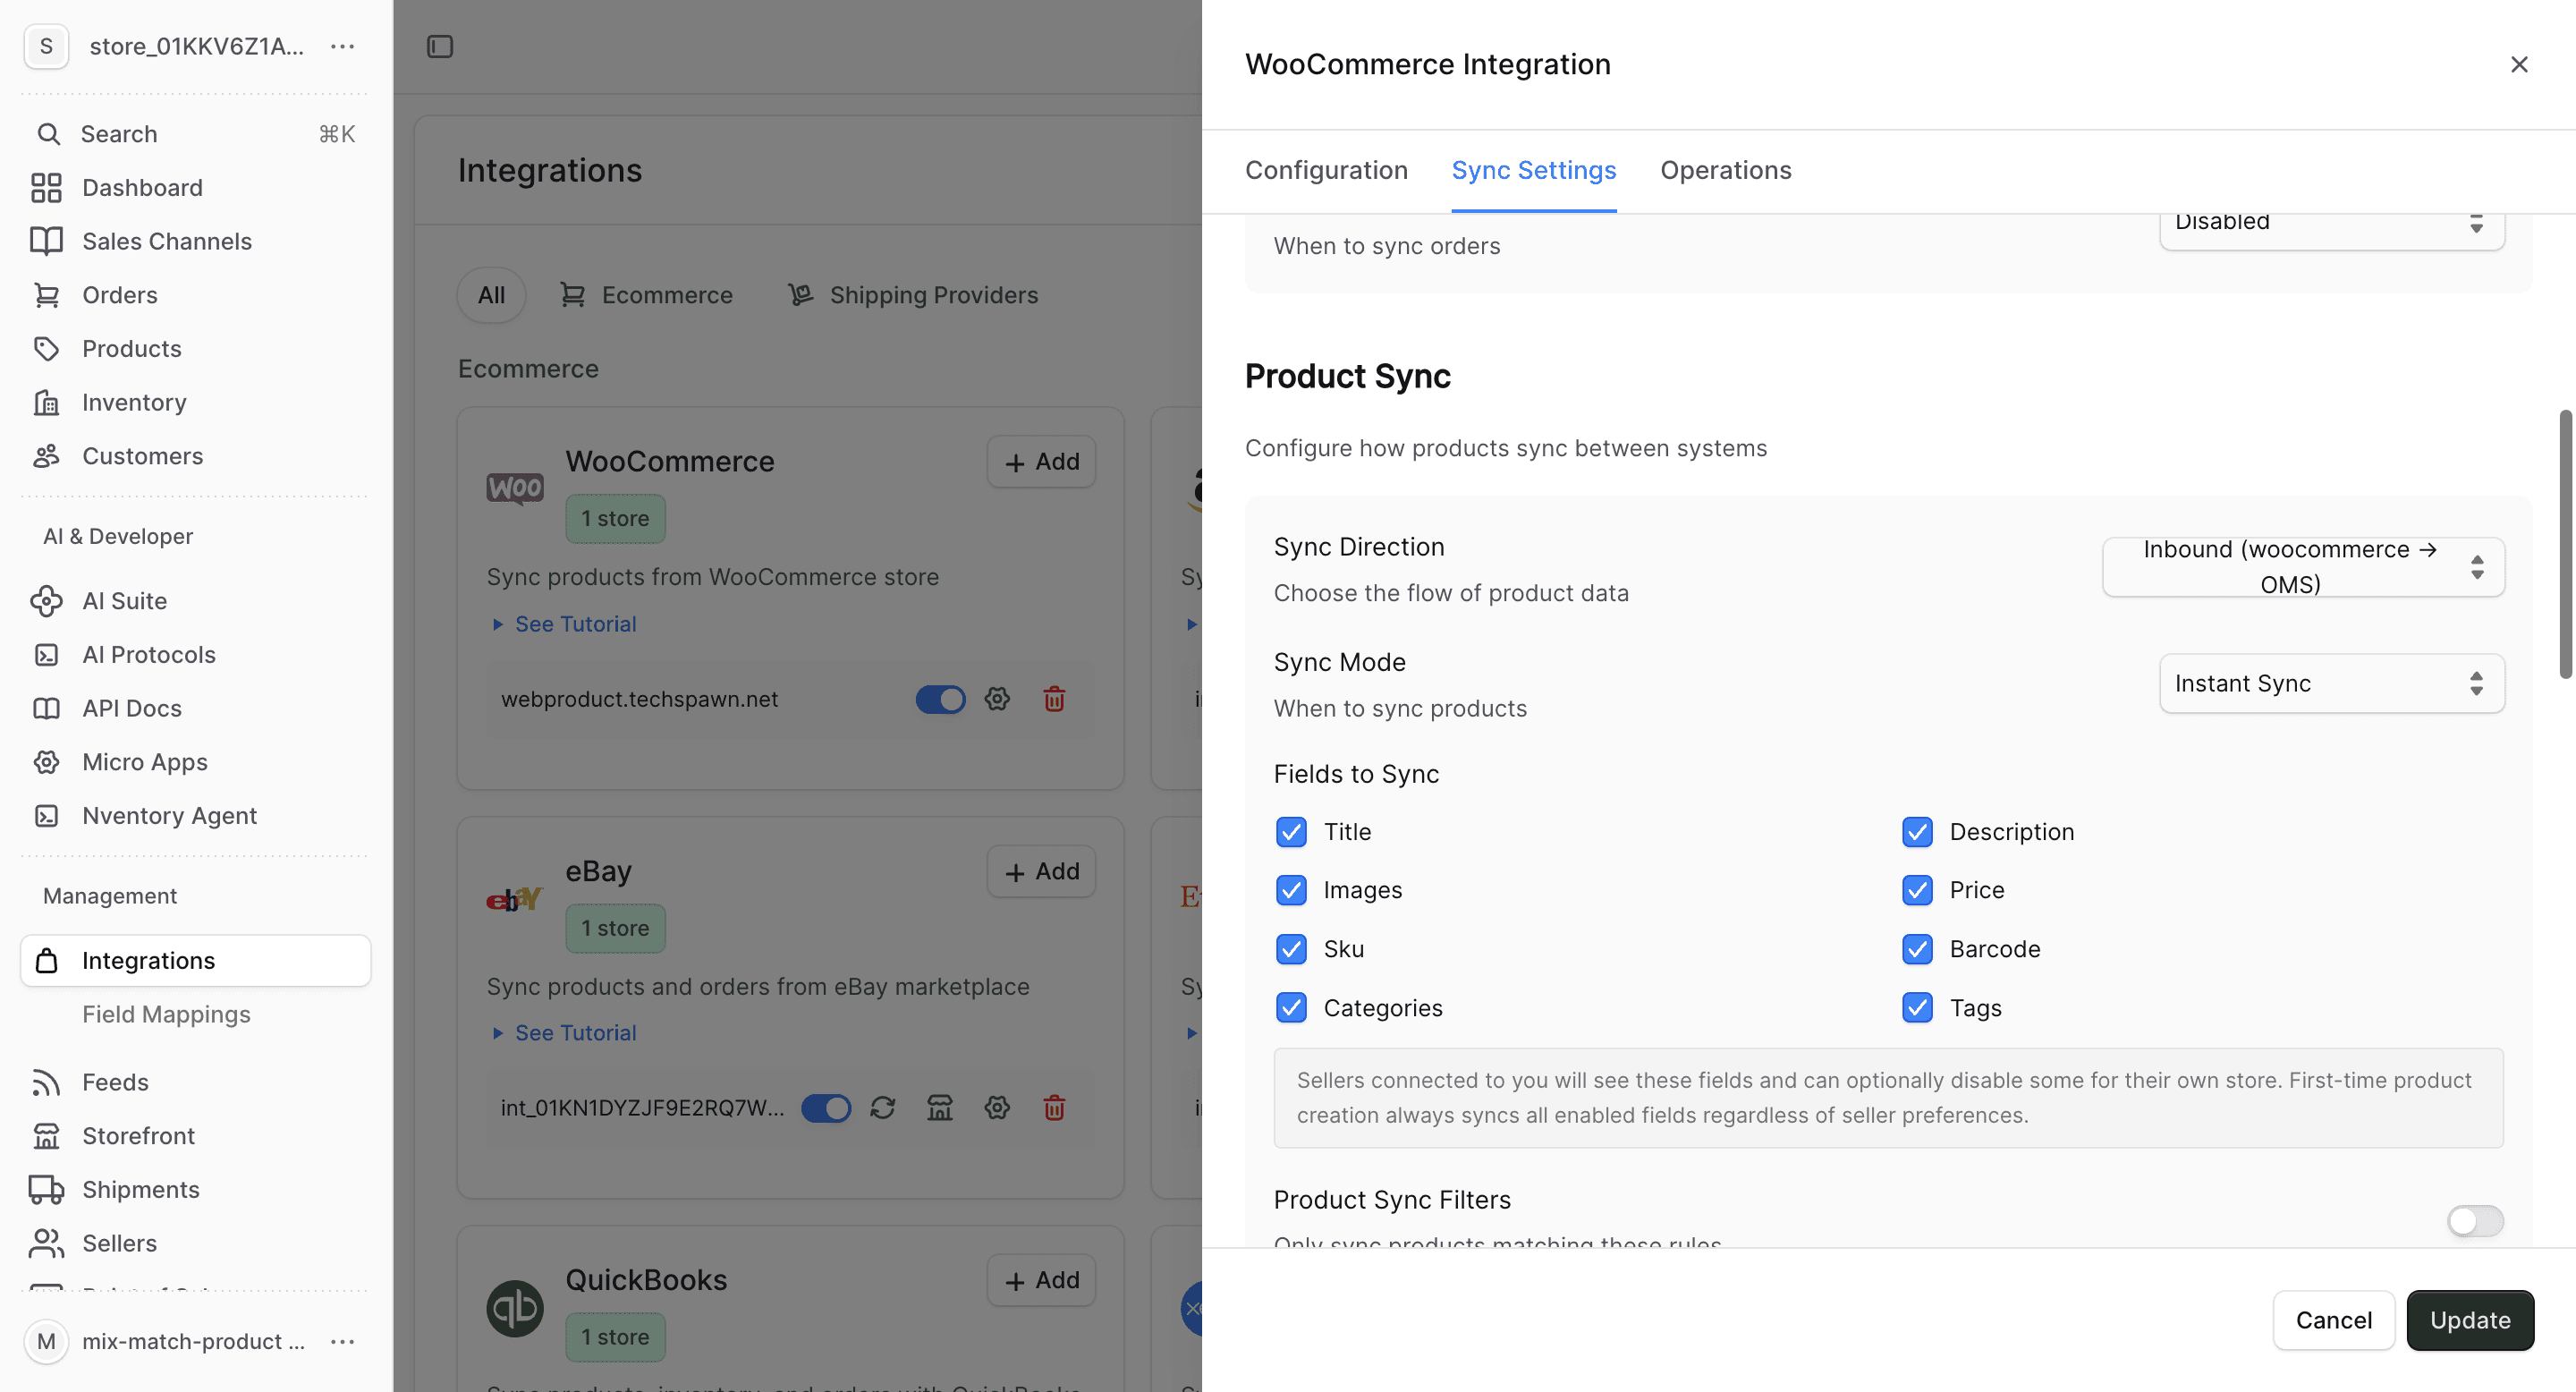The width and height of the screenshot is (2576, 1392).
Task: Click the Update button
Action: click(2470, 1320)
